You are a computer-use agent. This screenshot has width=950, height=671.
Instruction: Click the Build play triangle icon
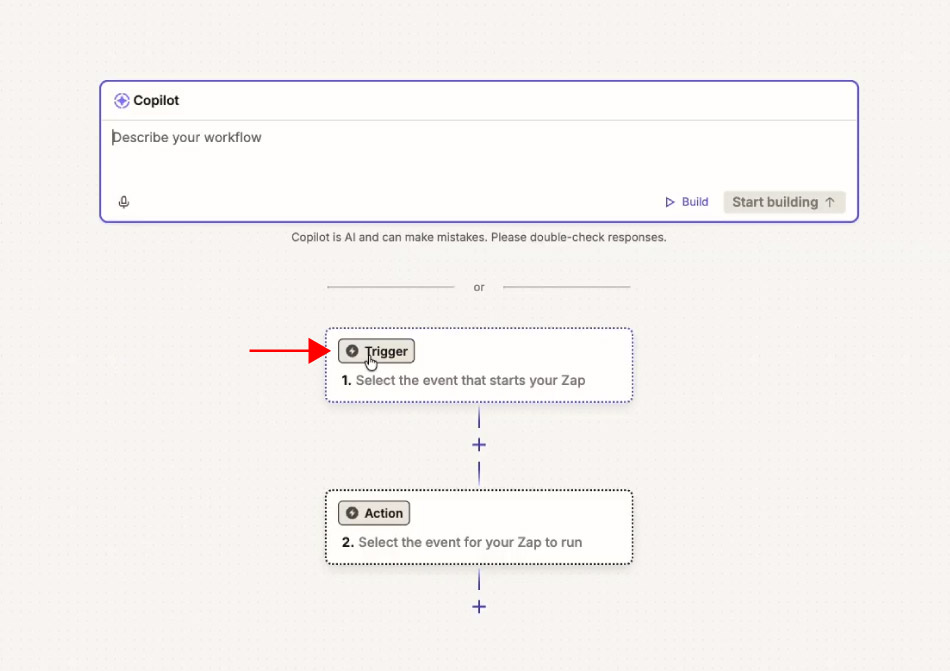pos(669,202)
